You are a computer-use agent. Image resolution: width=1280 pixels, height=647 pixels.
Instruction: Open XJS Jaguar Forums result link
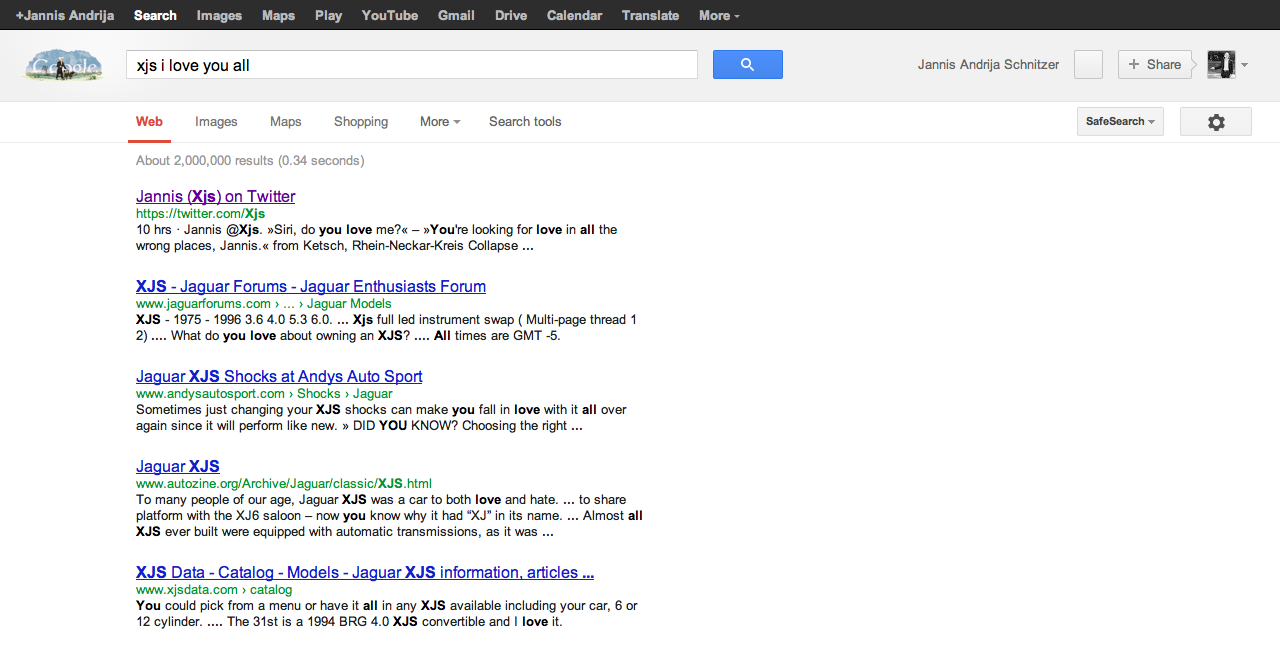311,286
